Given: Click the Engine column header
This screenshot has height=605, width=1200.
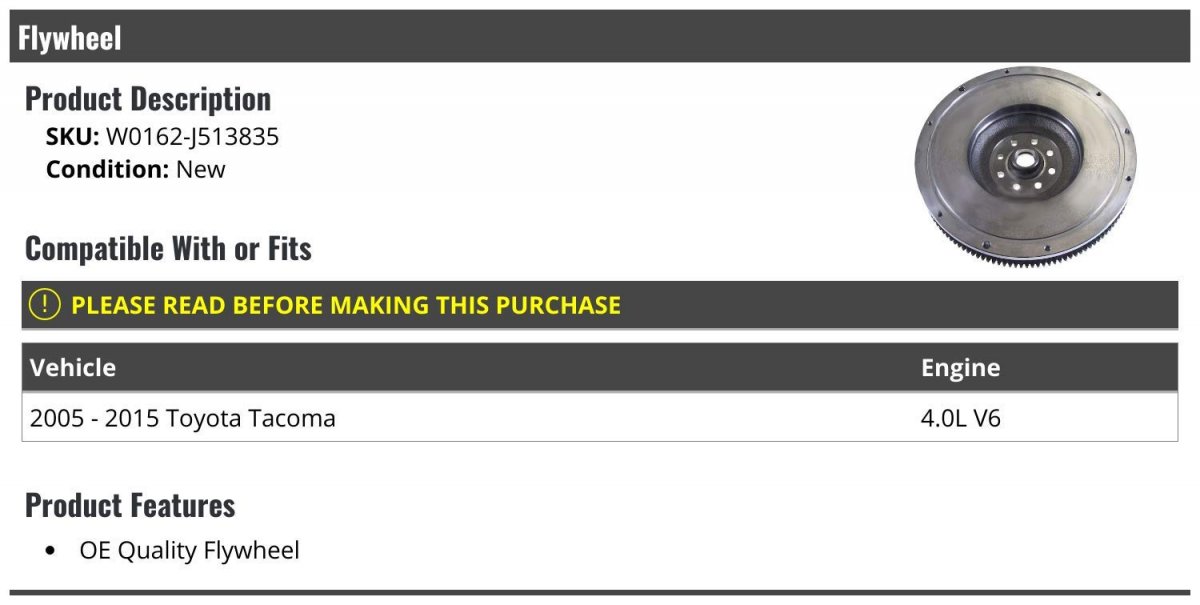Looking at the screenshot, I should pyautogui.click(x=960, y=367).
